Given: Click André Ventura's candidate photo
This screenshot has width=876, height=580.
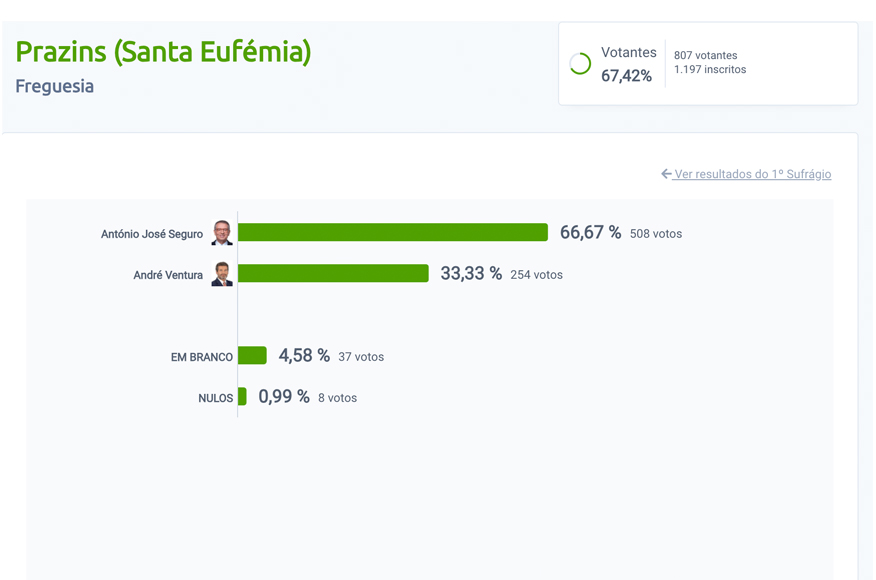Looking at the screenshot, I should (x=222, y=273).
